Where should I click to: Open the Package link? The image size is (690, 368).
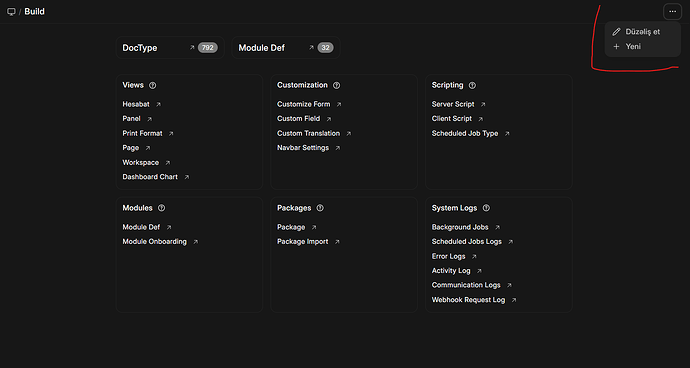[291, 227]
